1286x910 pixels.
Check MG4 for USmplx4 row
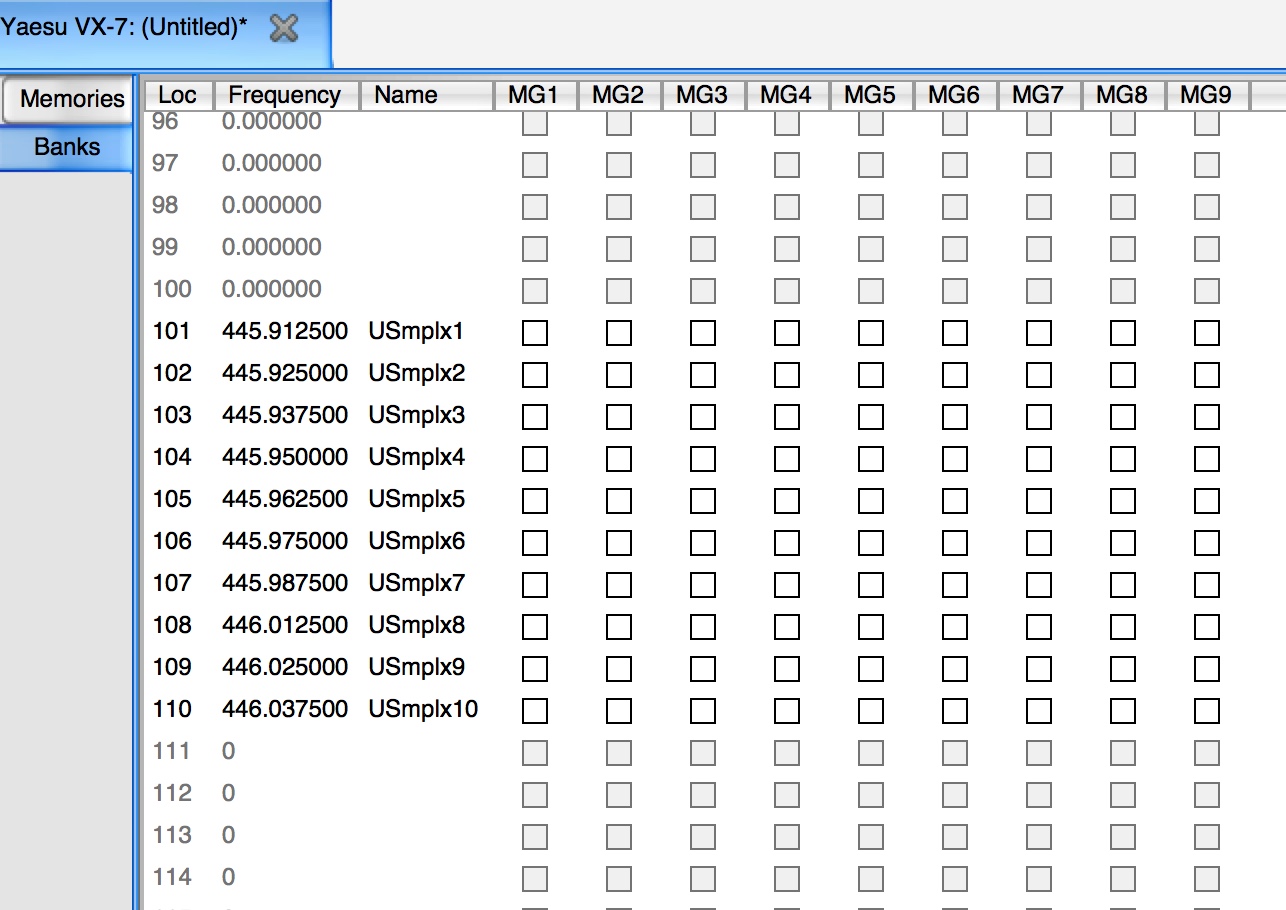pos(787,458)
